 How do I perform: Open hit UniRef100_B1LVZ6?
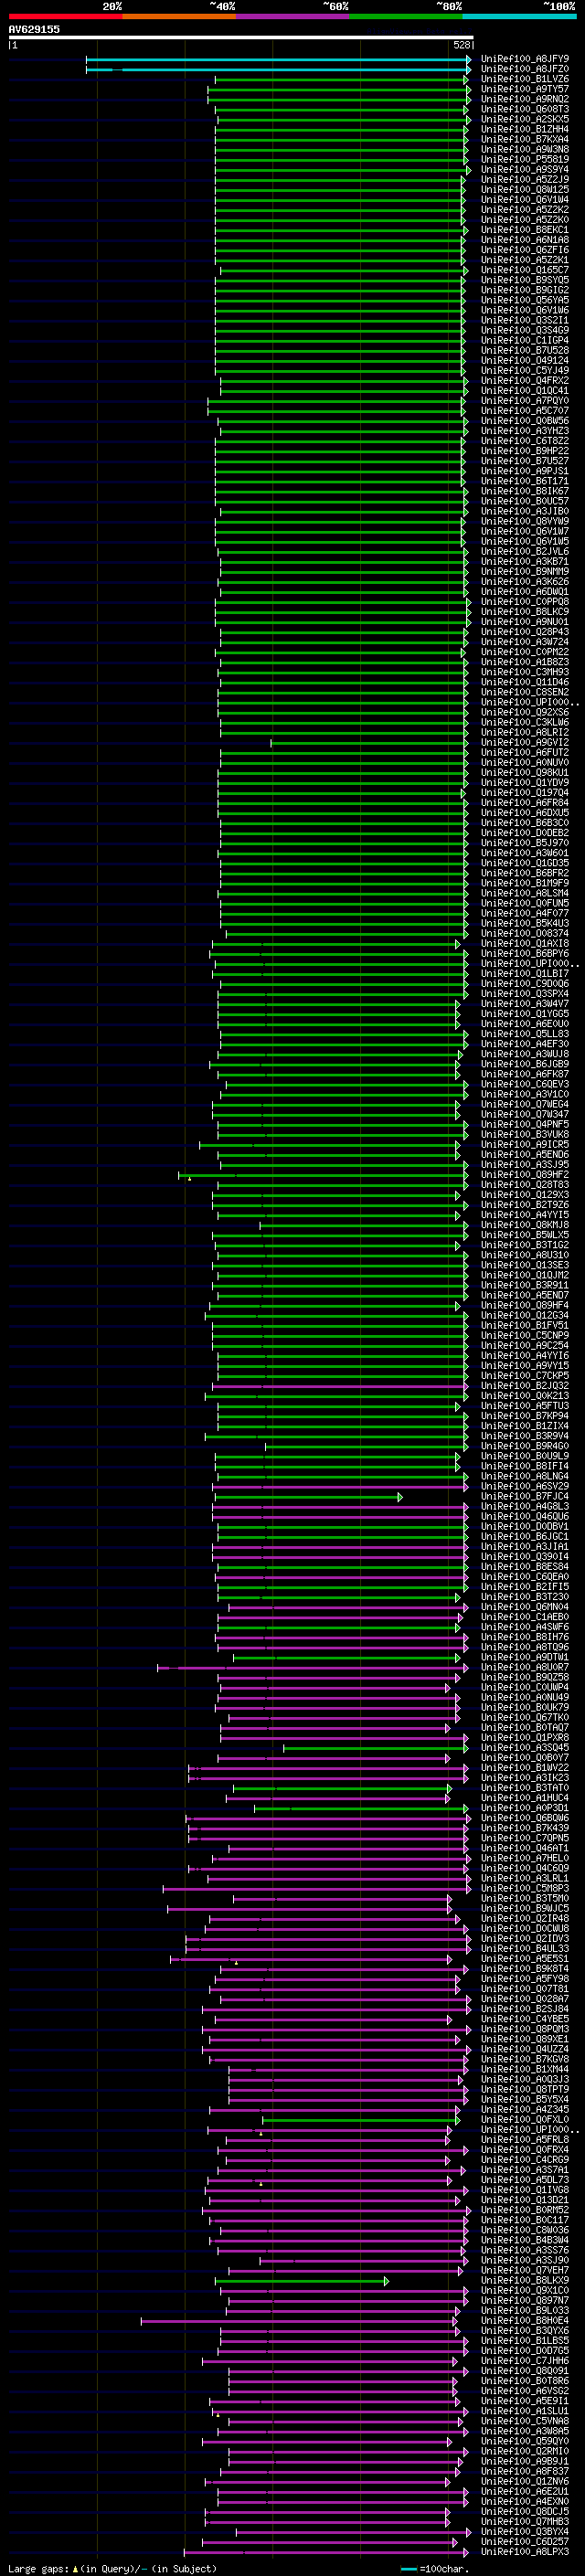click(x=525, y=79)
